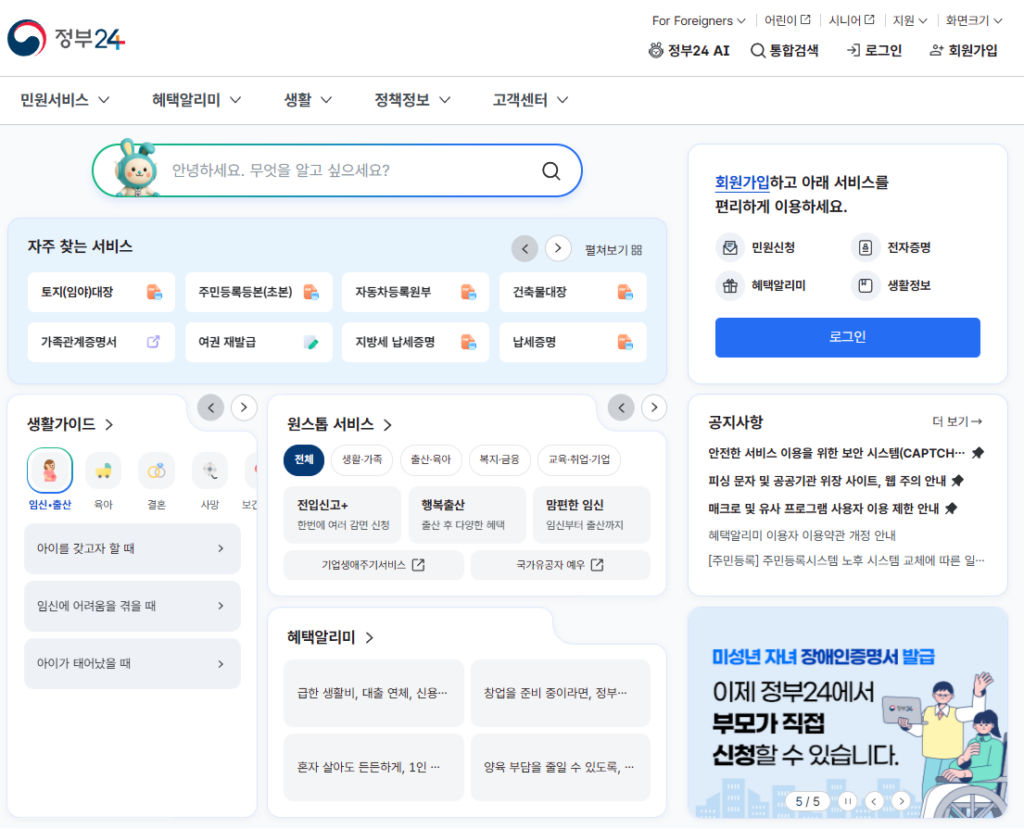Open the 정책정보 menu
Viewport: 1024px width, 829px height.
[x=412, y=100]
